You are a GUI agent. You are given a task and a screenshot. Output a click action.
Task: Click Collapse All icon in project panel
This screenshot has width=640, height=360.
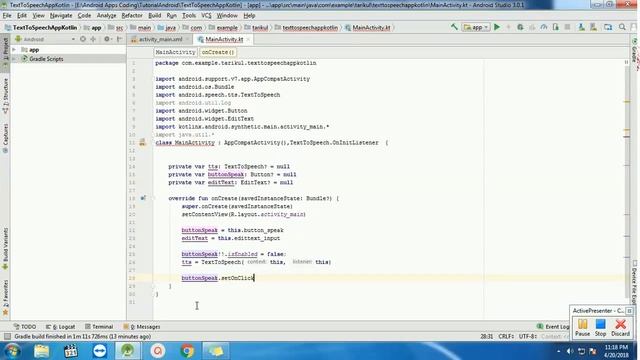(93, 39)
